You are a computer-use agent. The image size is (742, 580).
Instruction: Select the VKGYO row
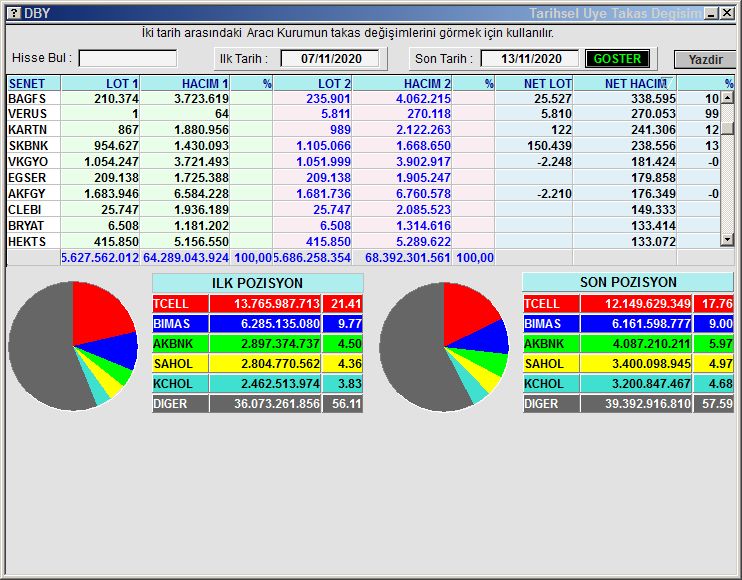363,162
